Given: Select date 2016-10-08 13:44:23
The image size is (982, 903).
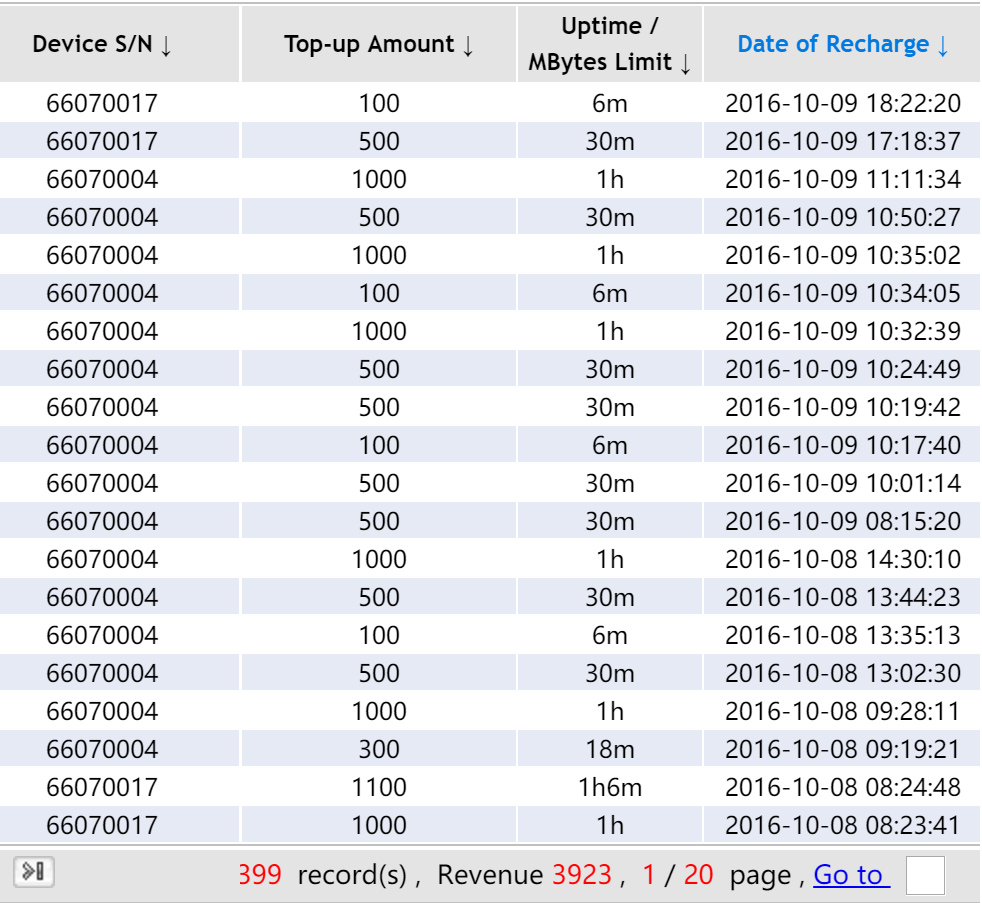Looking at the screenshot, I should pyautogui.click(x=842, y=597).
